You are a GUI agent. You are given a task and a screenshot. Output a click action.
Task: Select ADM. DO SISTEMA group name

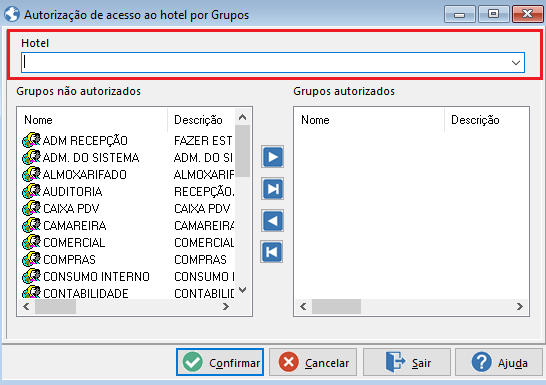(91, 158)
